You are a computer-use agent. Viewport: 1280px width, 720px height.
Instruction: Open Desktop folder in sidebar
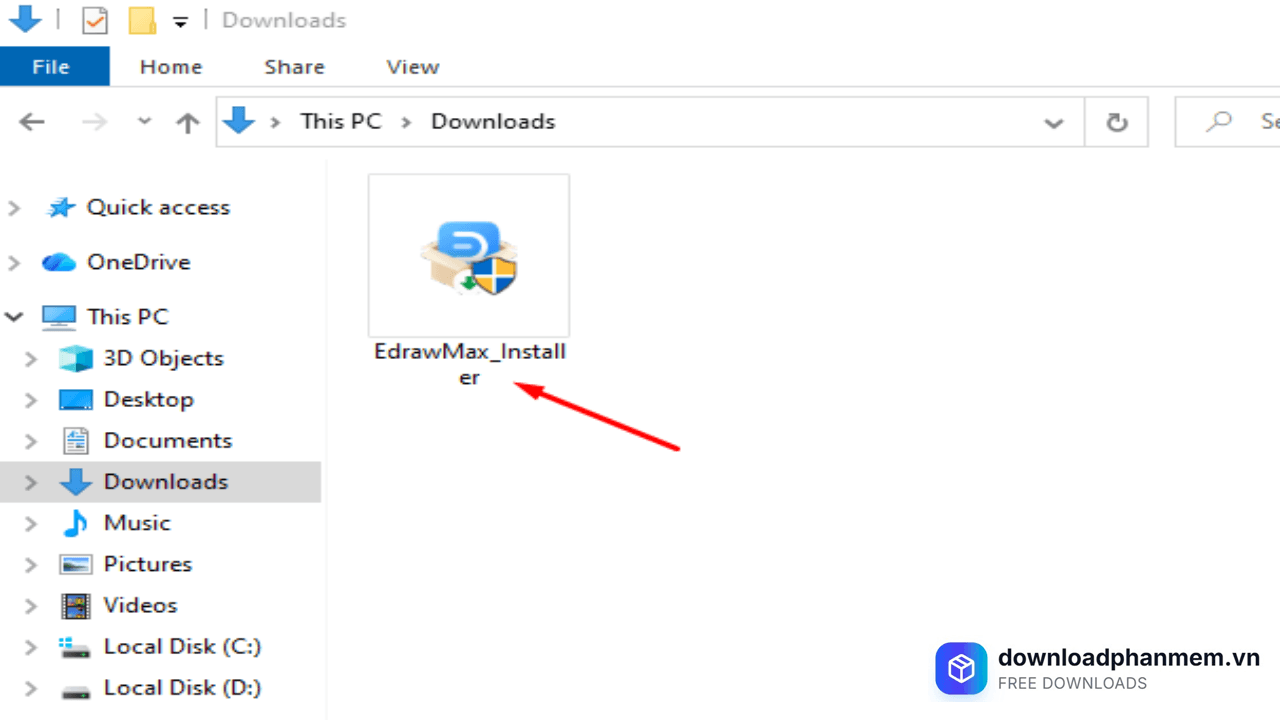click(x=148, y=399)
